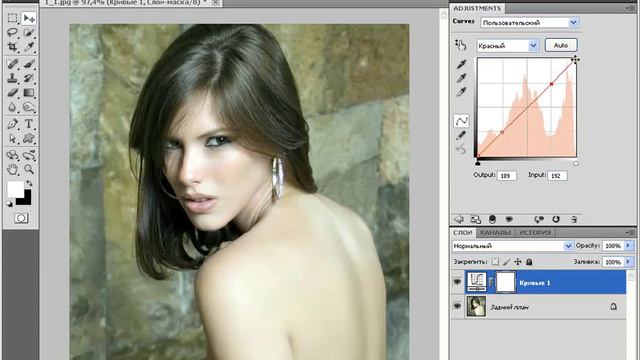
Task: Select the Brush tool
Action: [x=29, y=64]
